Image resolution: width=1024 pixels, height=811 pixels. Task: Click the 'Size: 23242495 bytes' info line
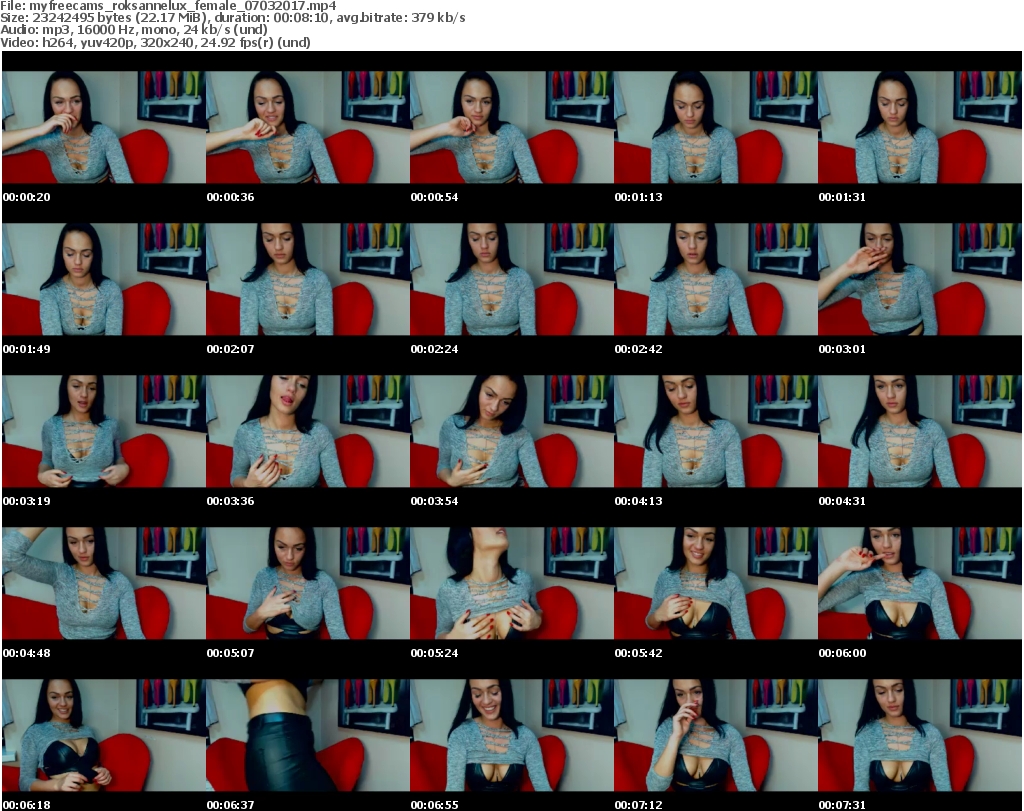[x=232, y=18]
